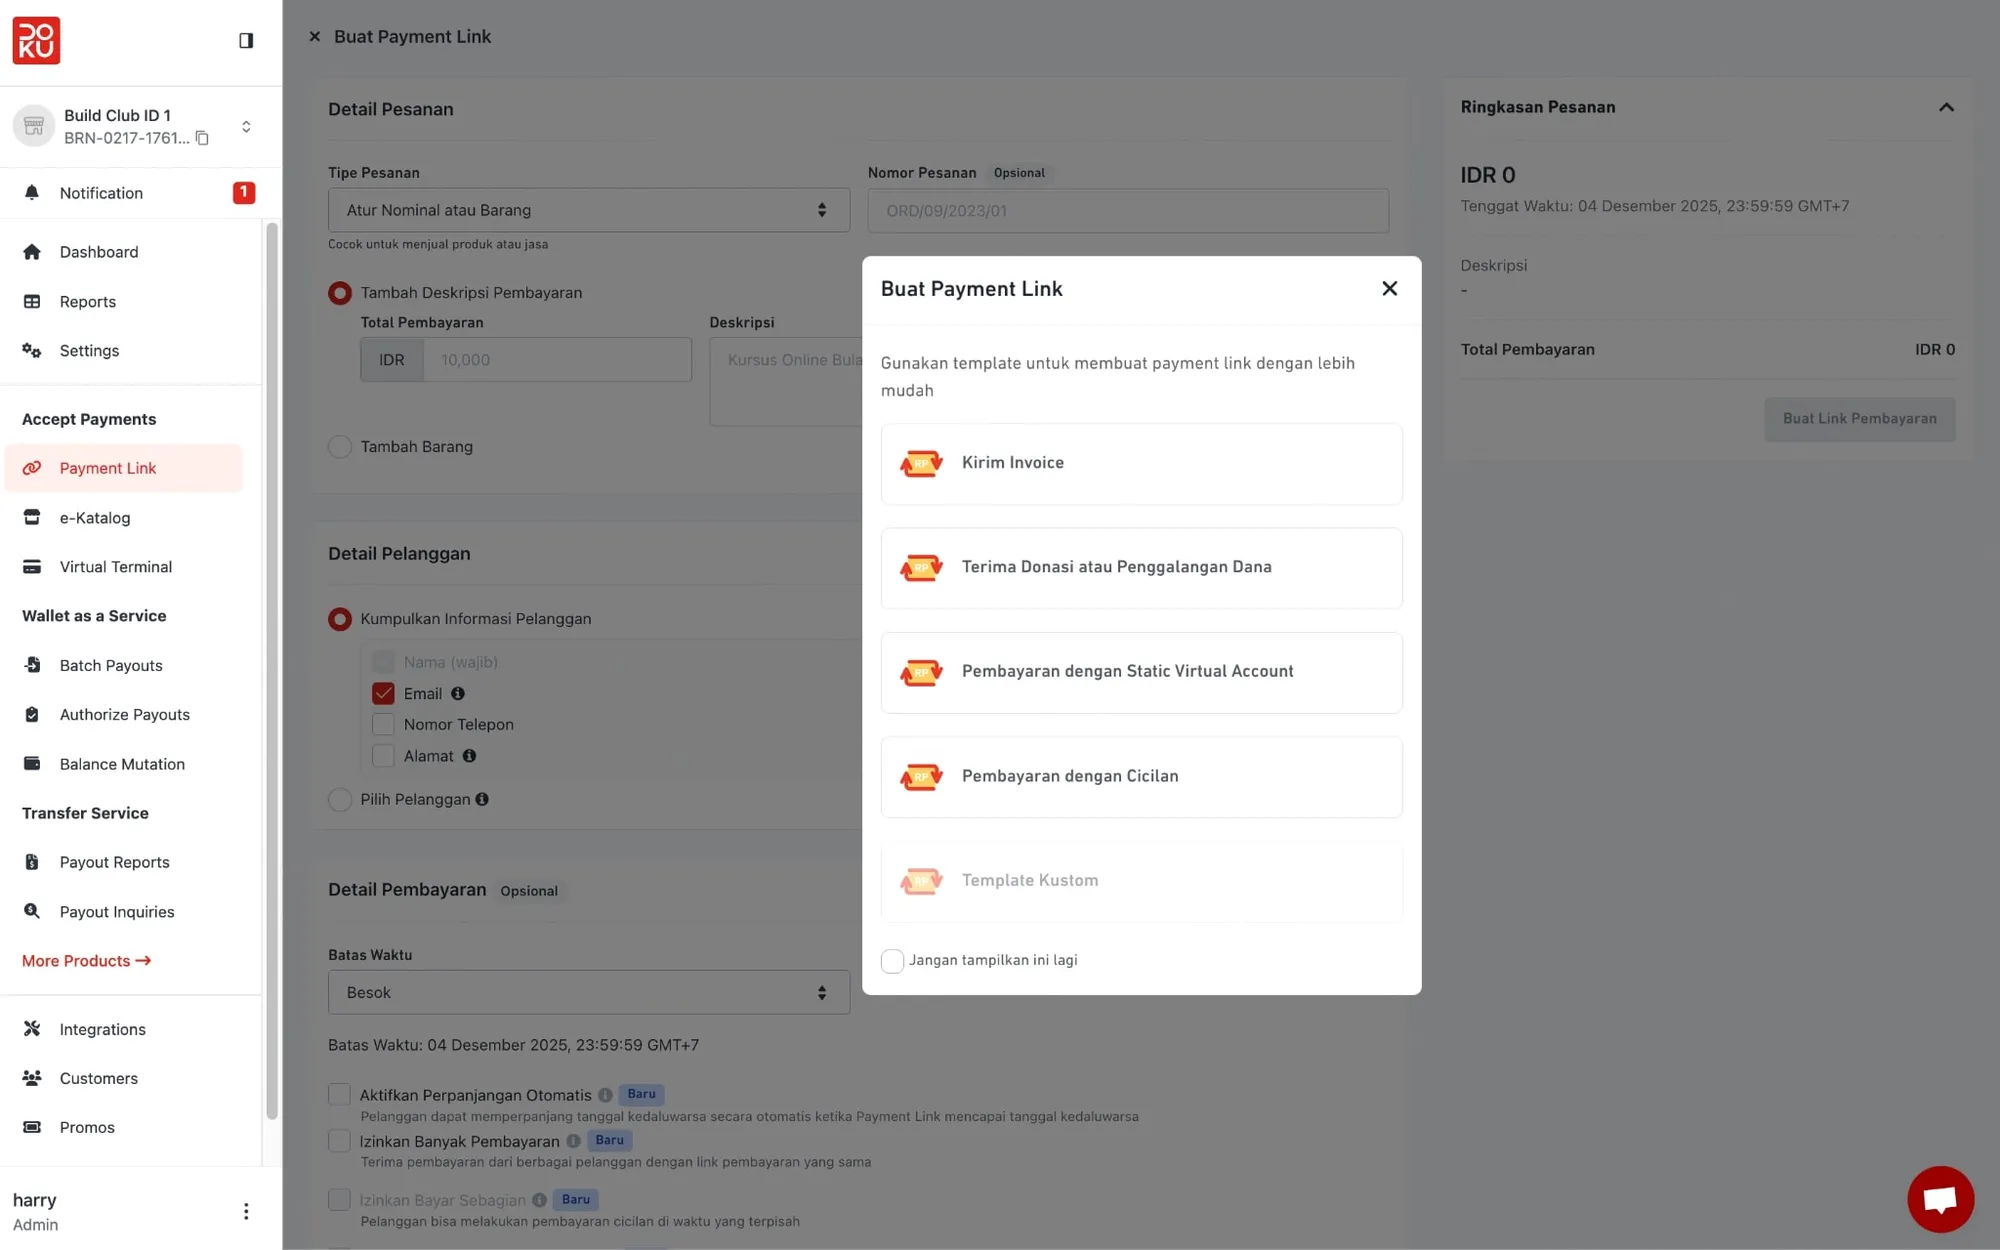Collapse the Ringkasan Pesanan panel

(1946, 107)
